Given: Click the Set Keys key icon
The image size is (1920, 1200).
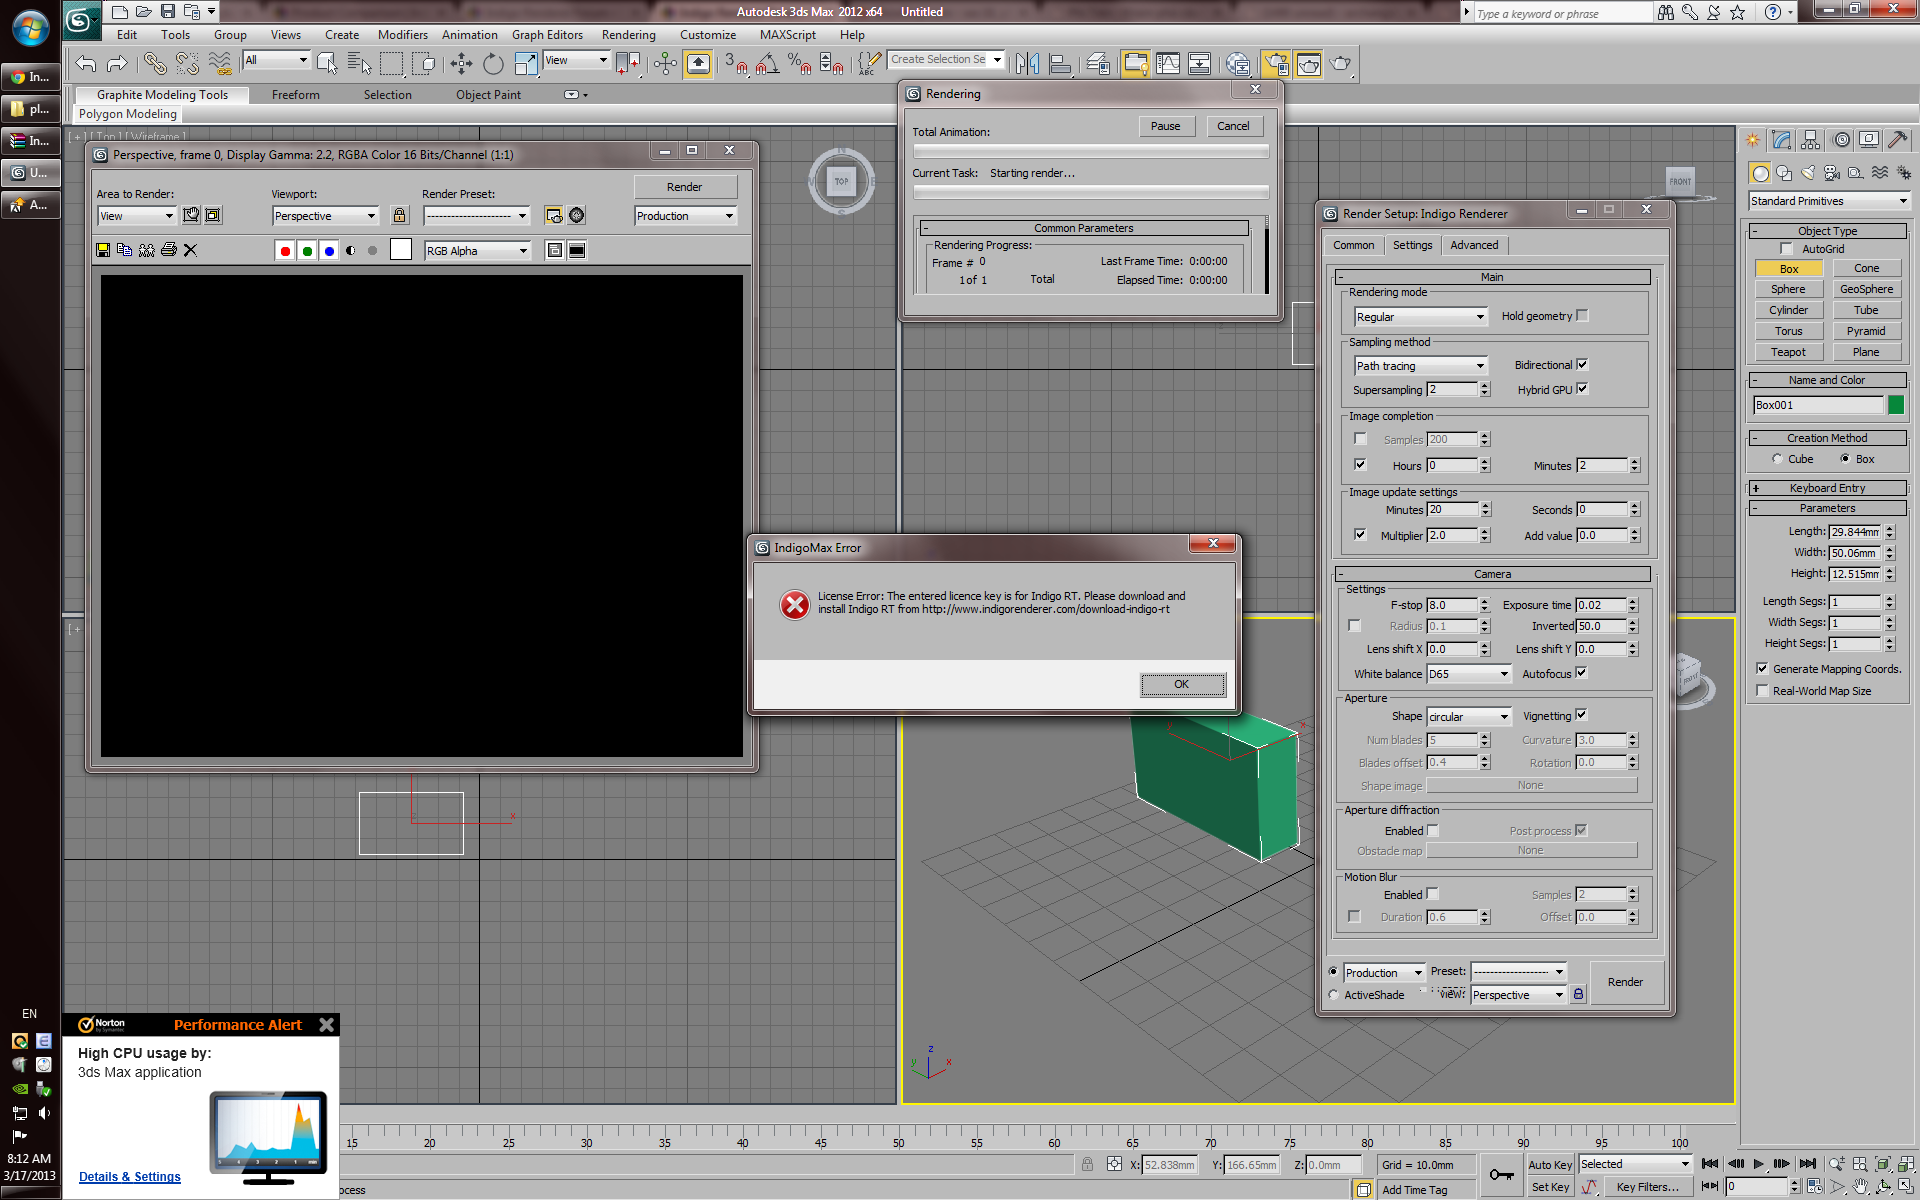Looking at the screenshot, I should [x=1501, y=1174].
